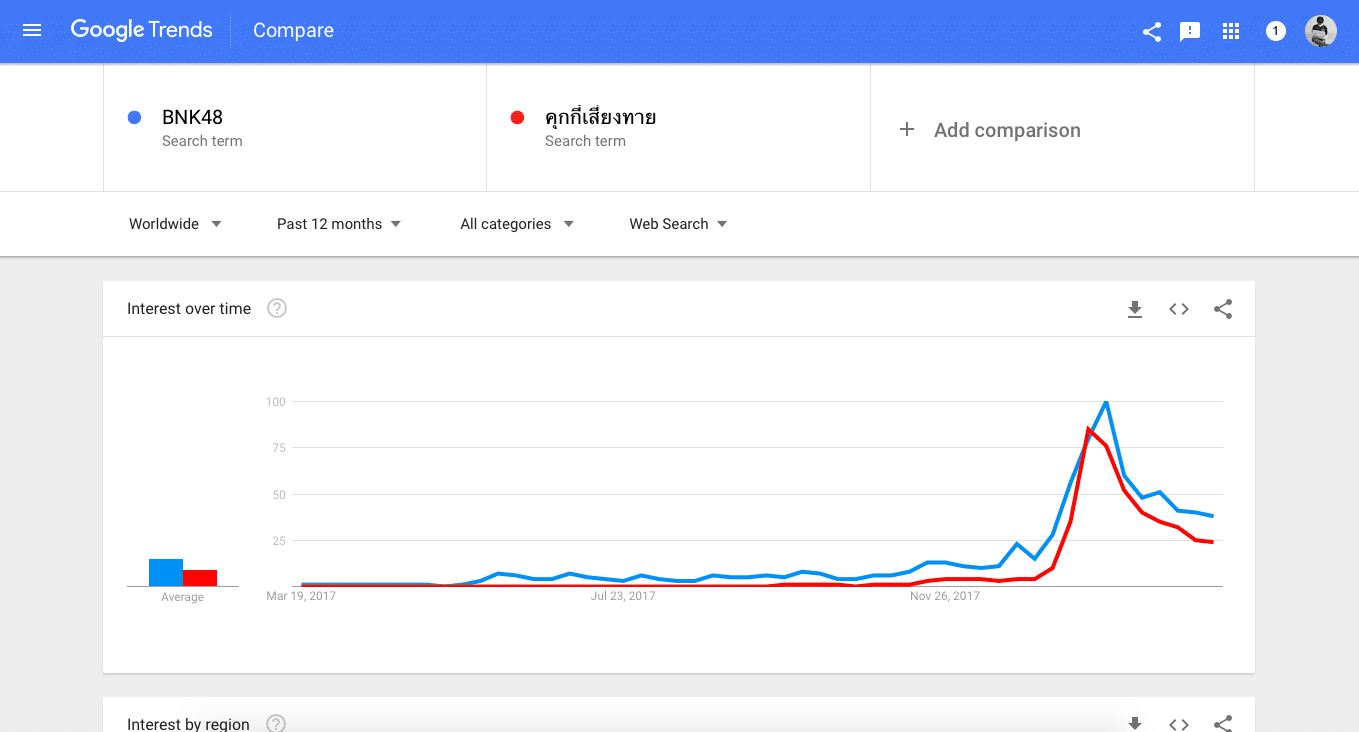This screenshot has width=1359, height=732.
Task: Download Interest over time data
Action: [x=1135, y=310]
